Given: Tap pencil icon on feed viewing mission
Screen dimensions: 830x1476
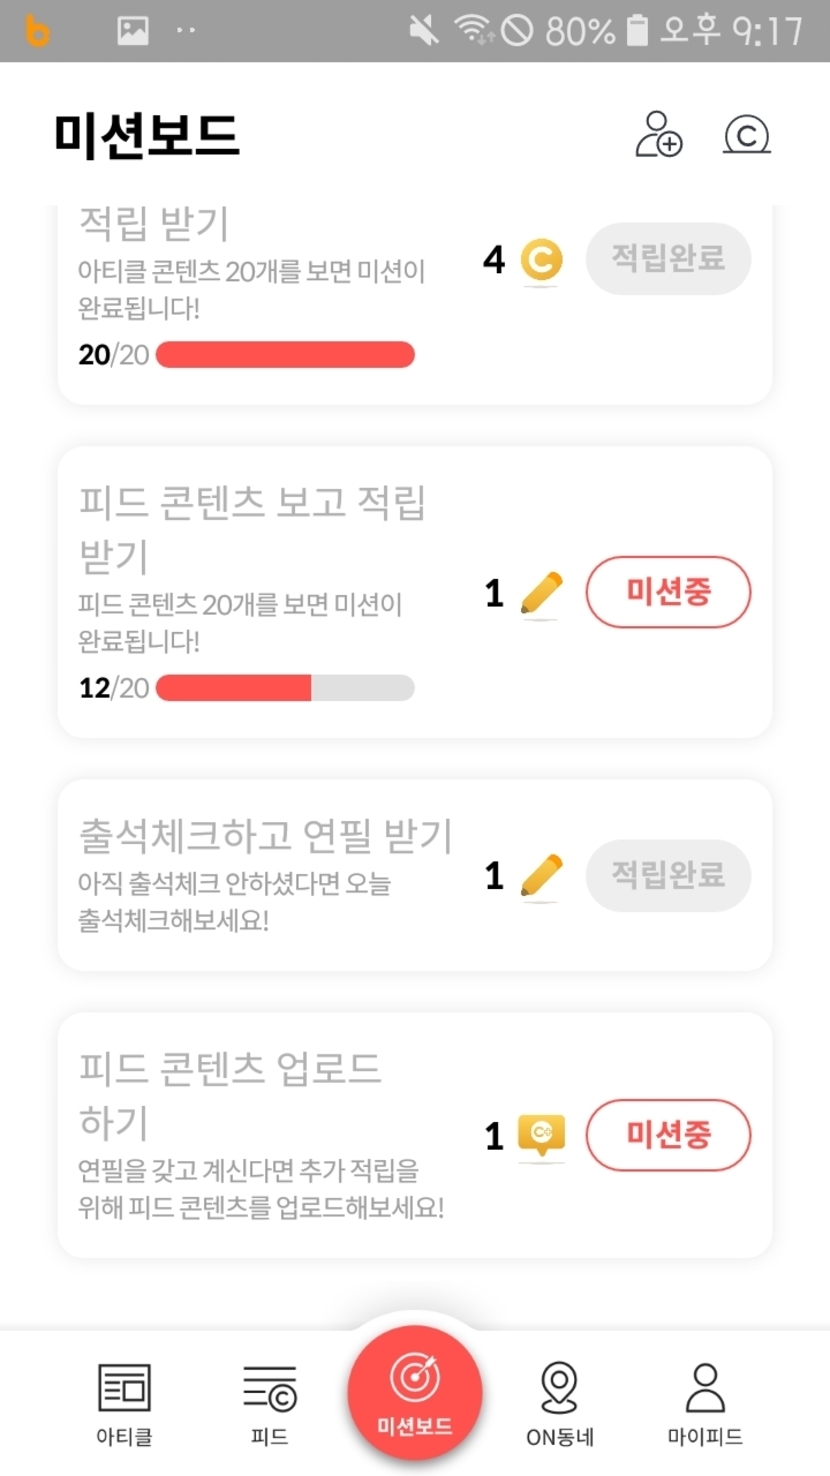Looking at the screenshot, I should click(541, 593).
